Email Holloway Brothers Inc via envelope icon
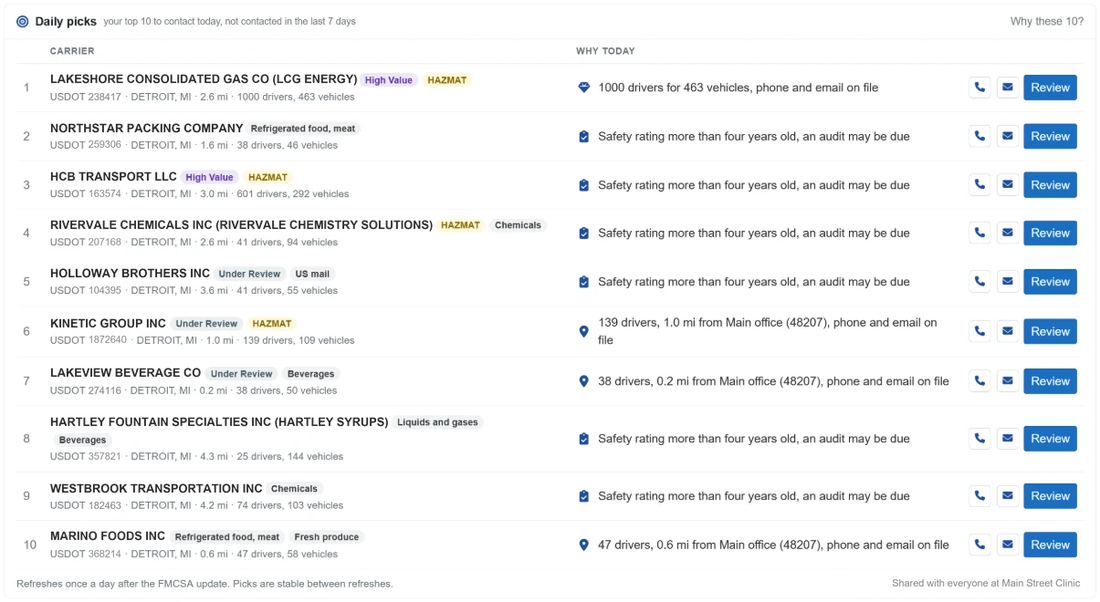 point(1007,281)
